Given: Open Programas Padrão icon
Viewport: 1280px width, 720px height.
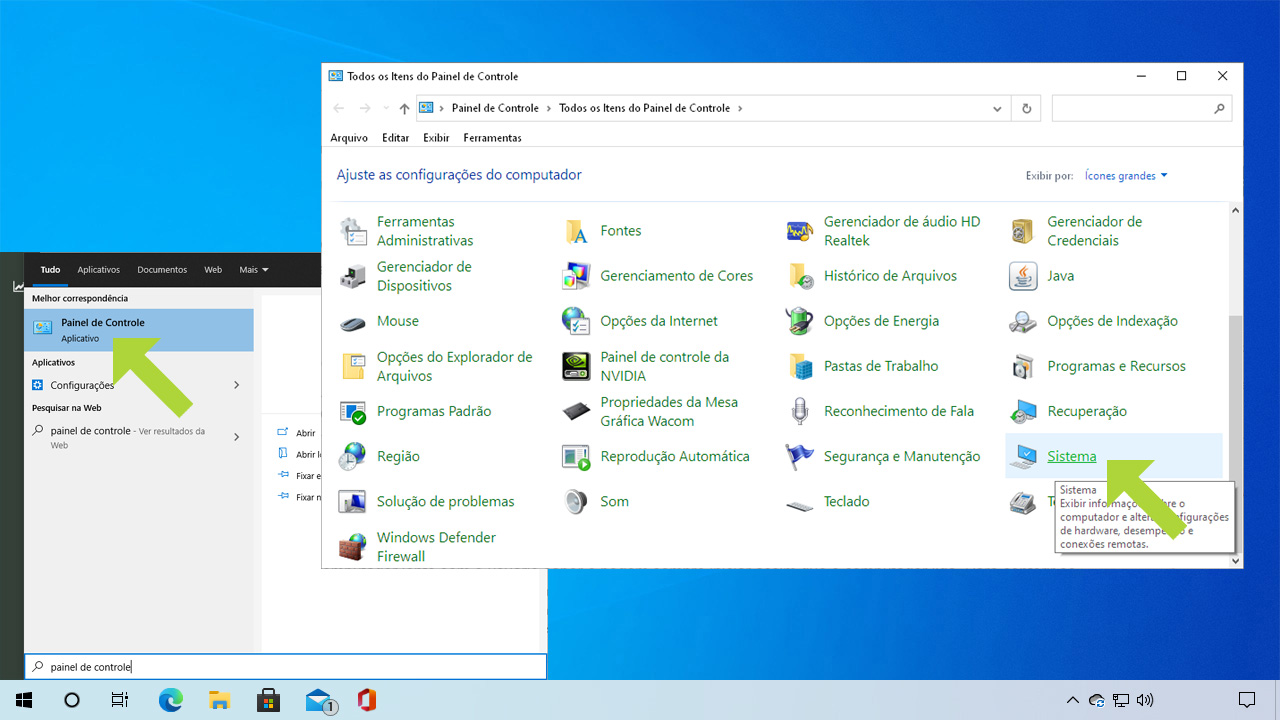Looking at the screenshot, I should pyautogui.click(x=353, y=411).
